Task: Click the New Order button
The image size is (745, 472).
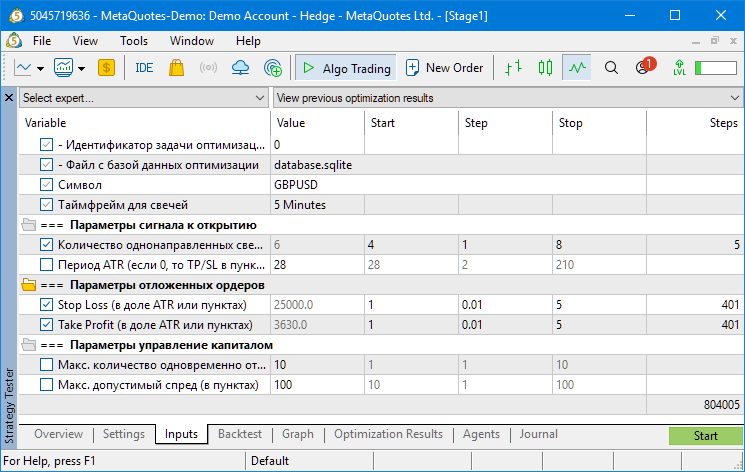Action: [x=444, y=68]
